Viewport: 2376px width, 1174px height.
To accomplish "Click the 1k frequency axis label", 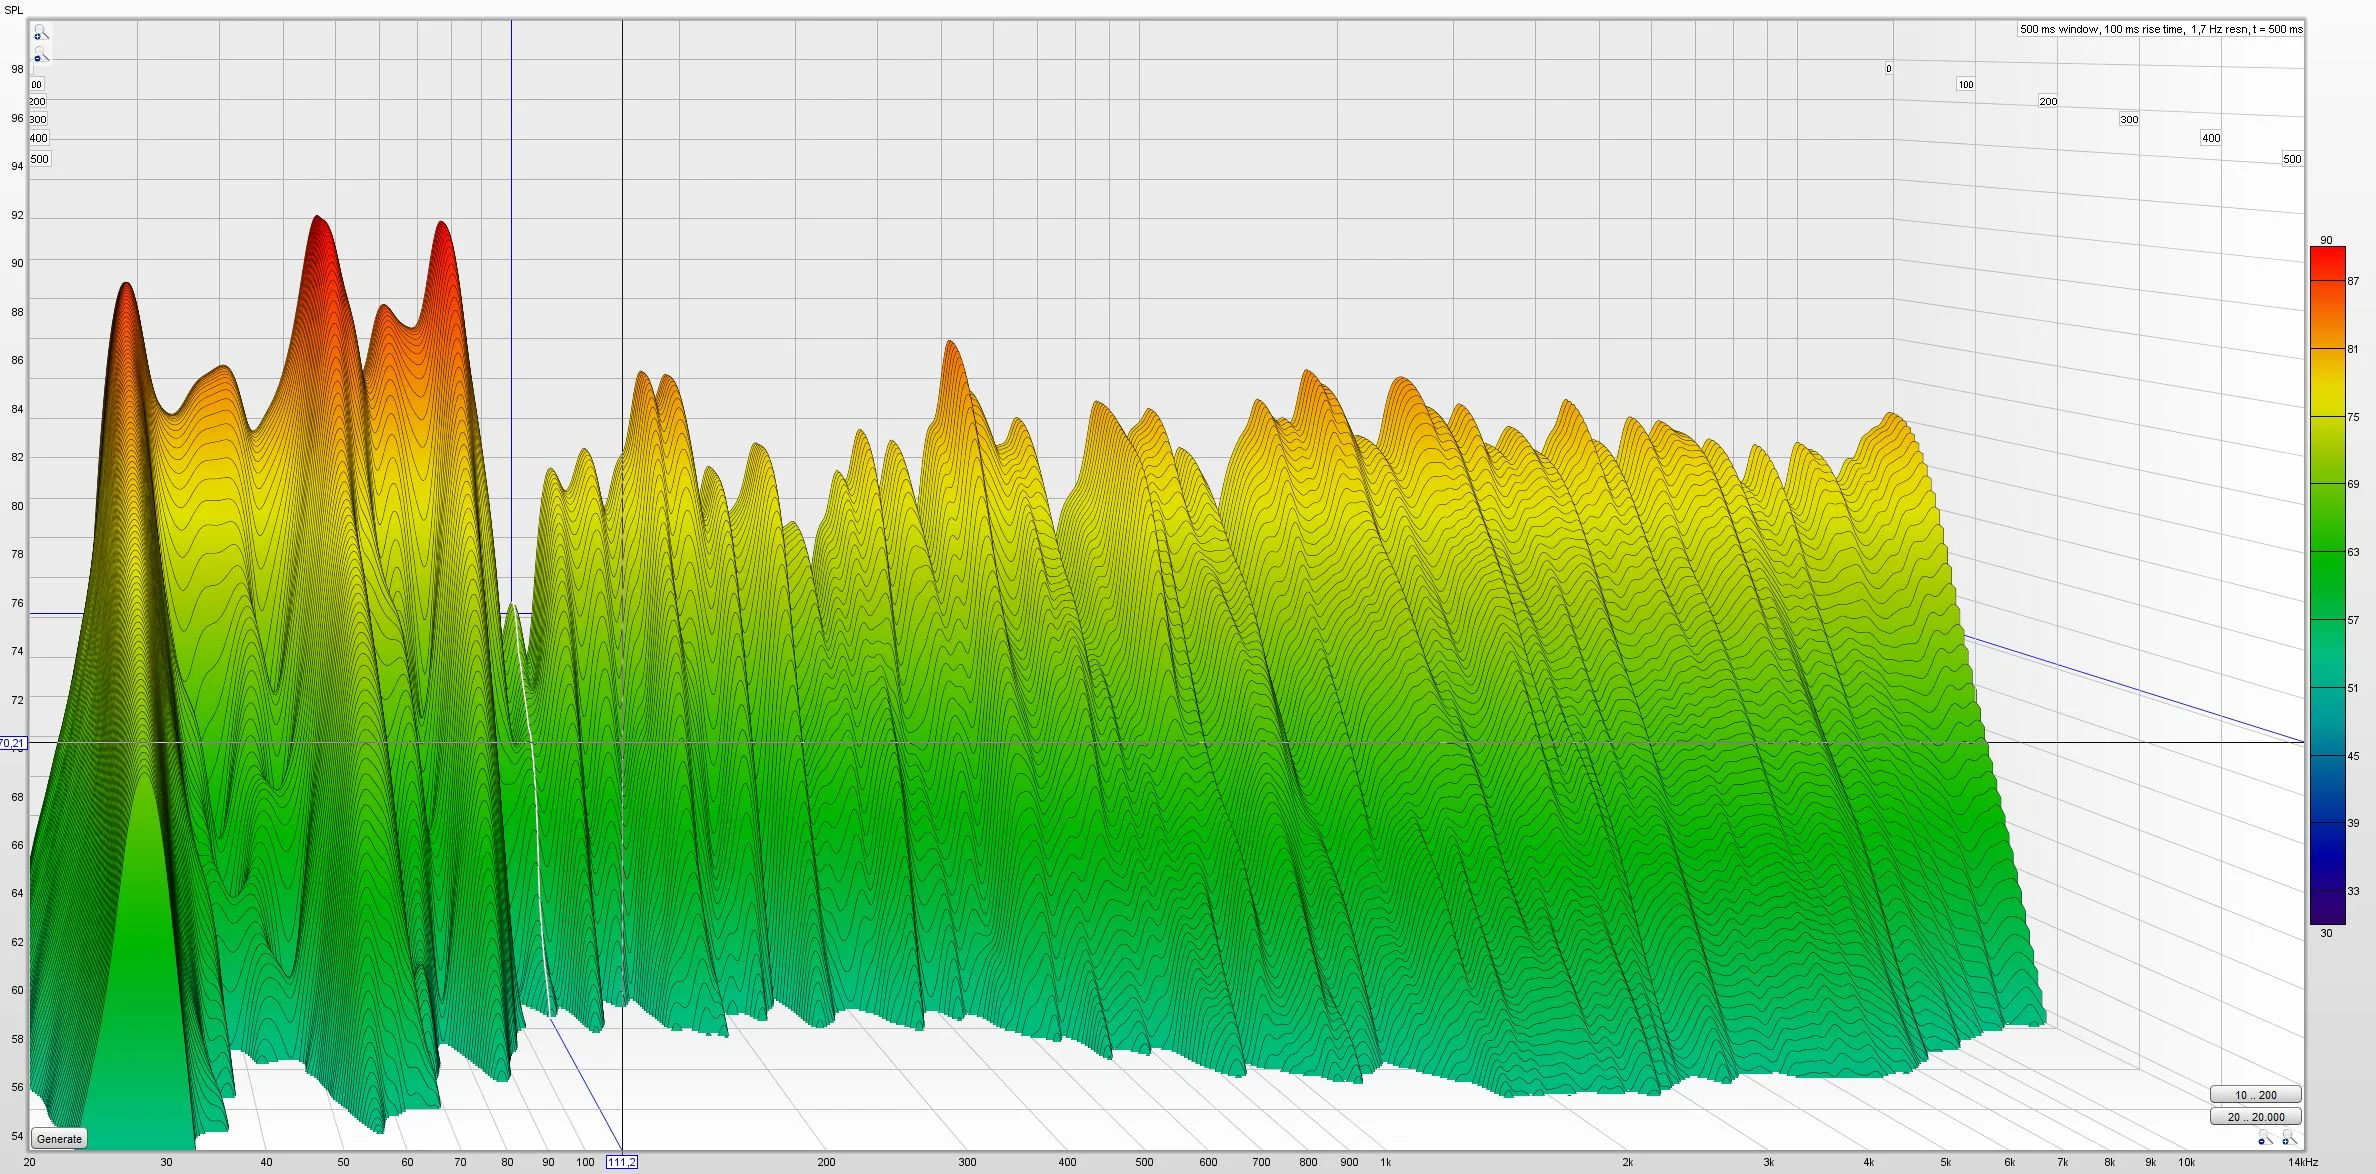I will tap(1385, 1162).
